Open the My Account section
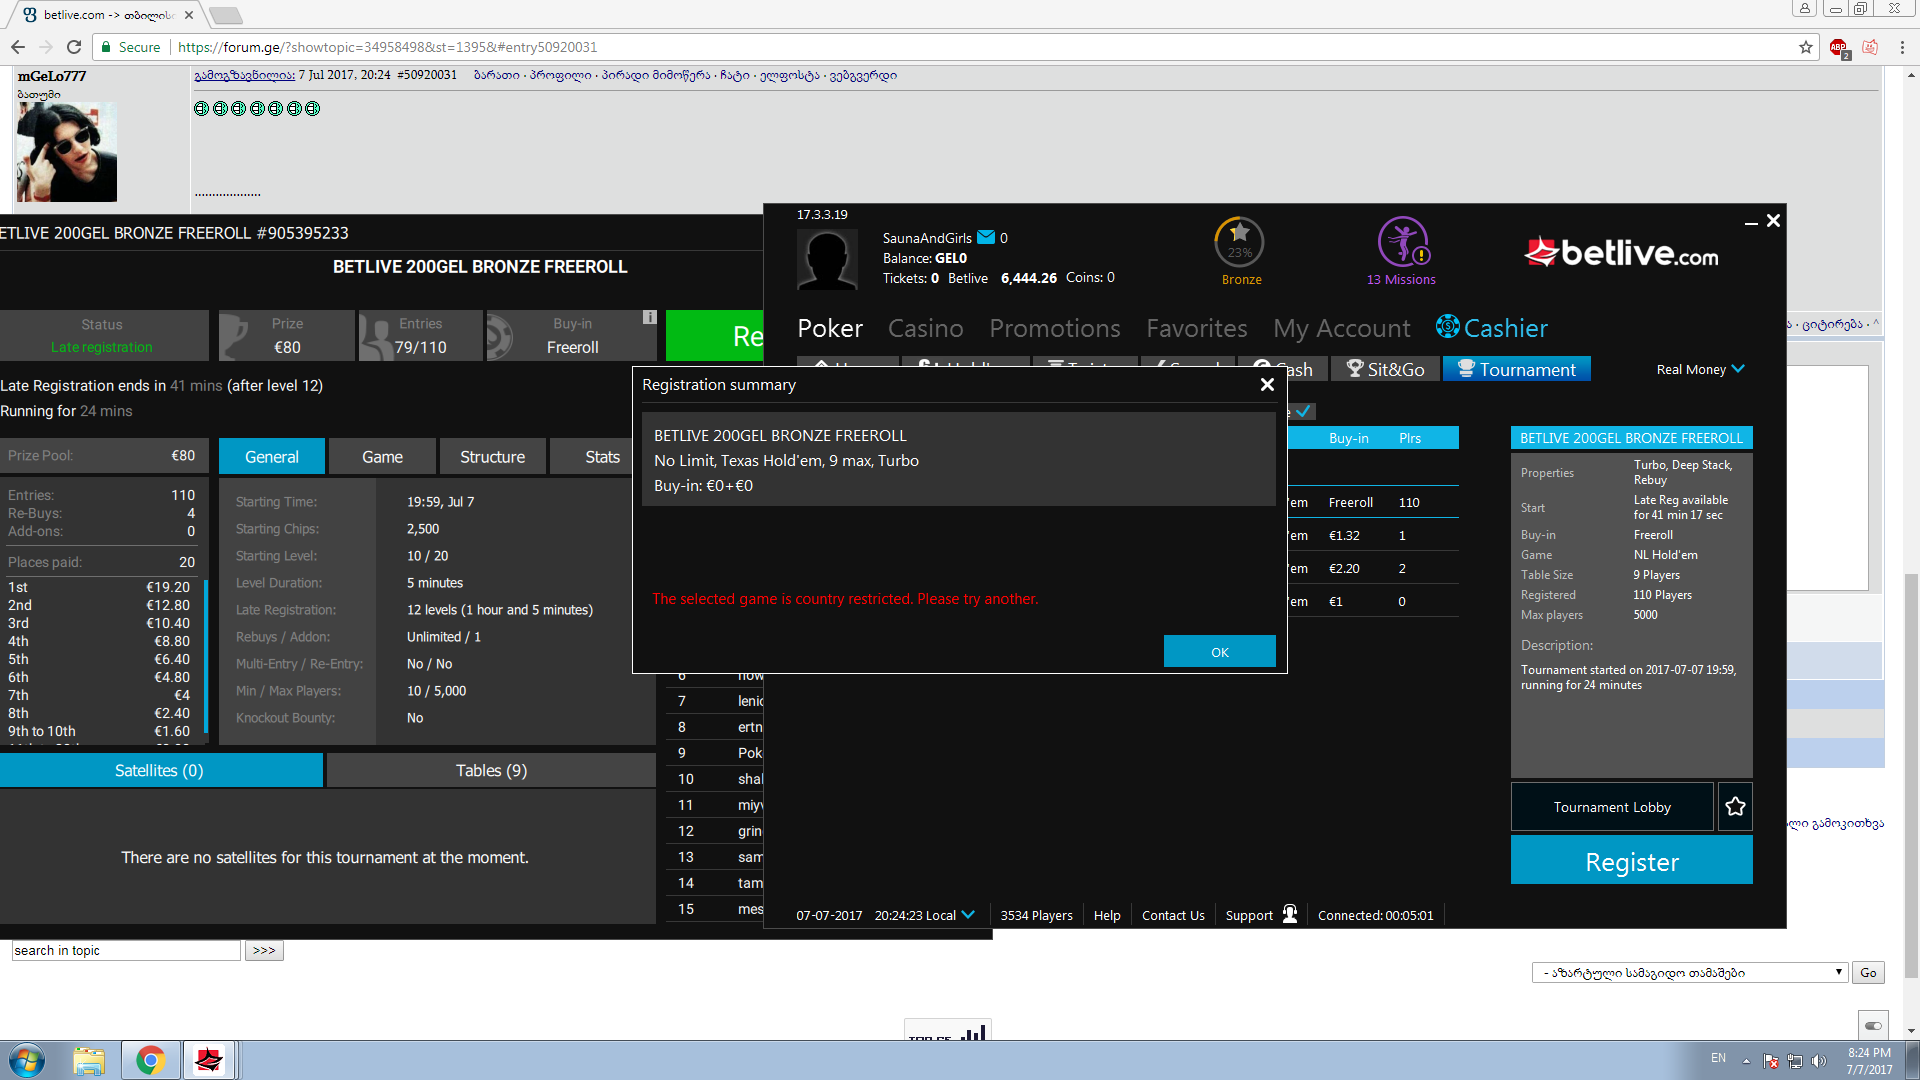Screen dimensions: 1920x1080 (x=1341, y=328)
